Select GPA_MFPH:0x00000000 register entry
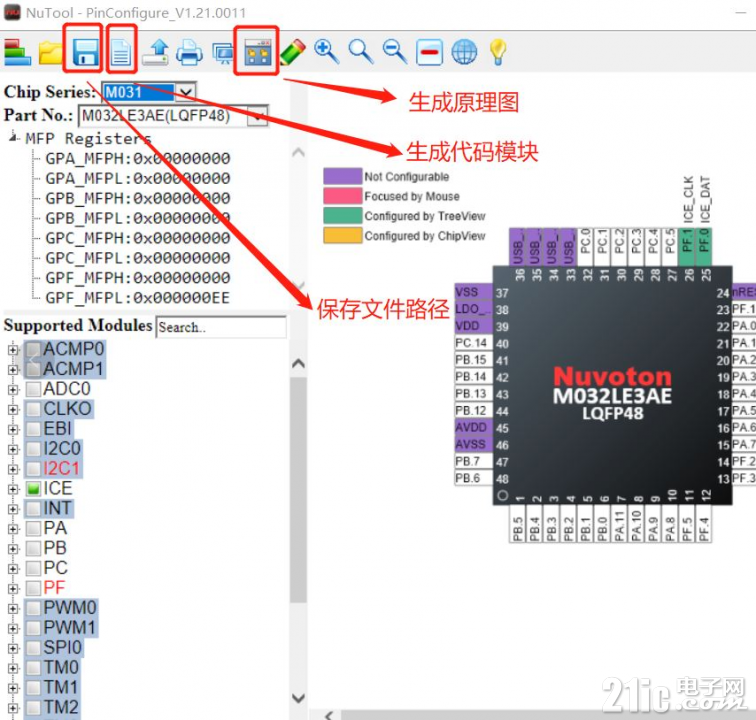Screen dimensions: 756x720 tap(137, 159)
